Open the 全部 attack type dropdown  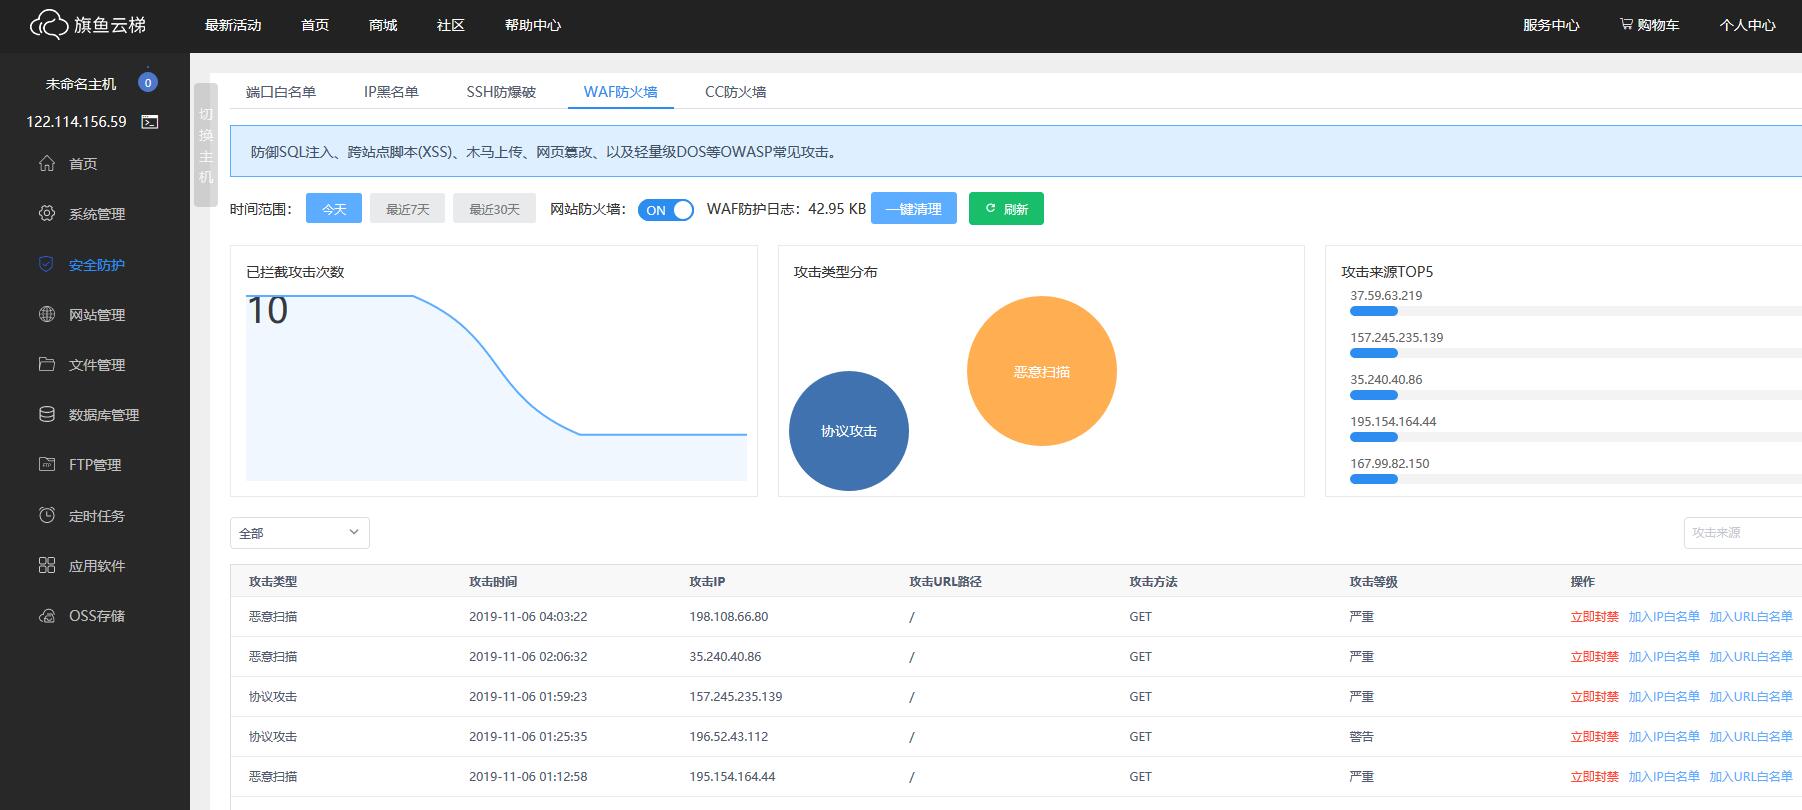pyautogui.click(x=300, y=533)
